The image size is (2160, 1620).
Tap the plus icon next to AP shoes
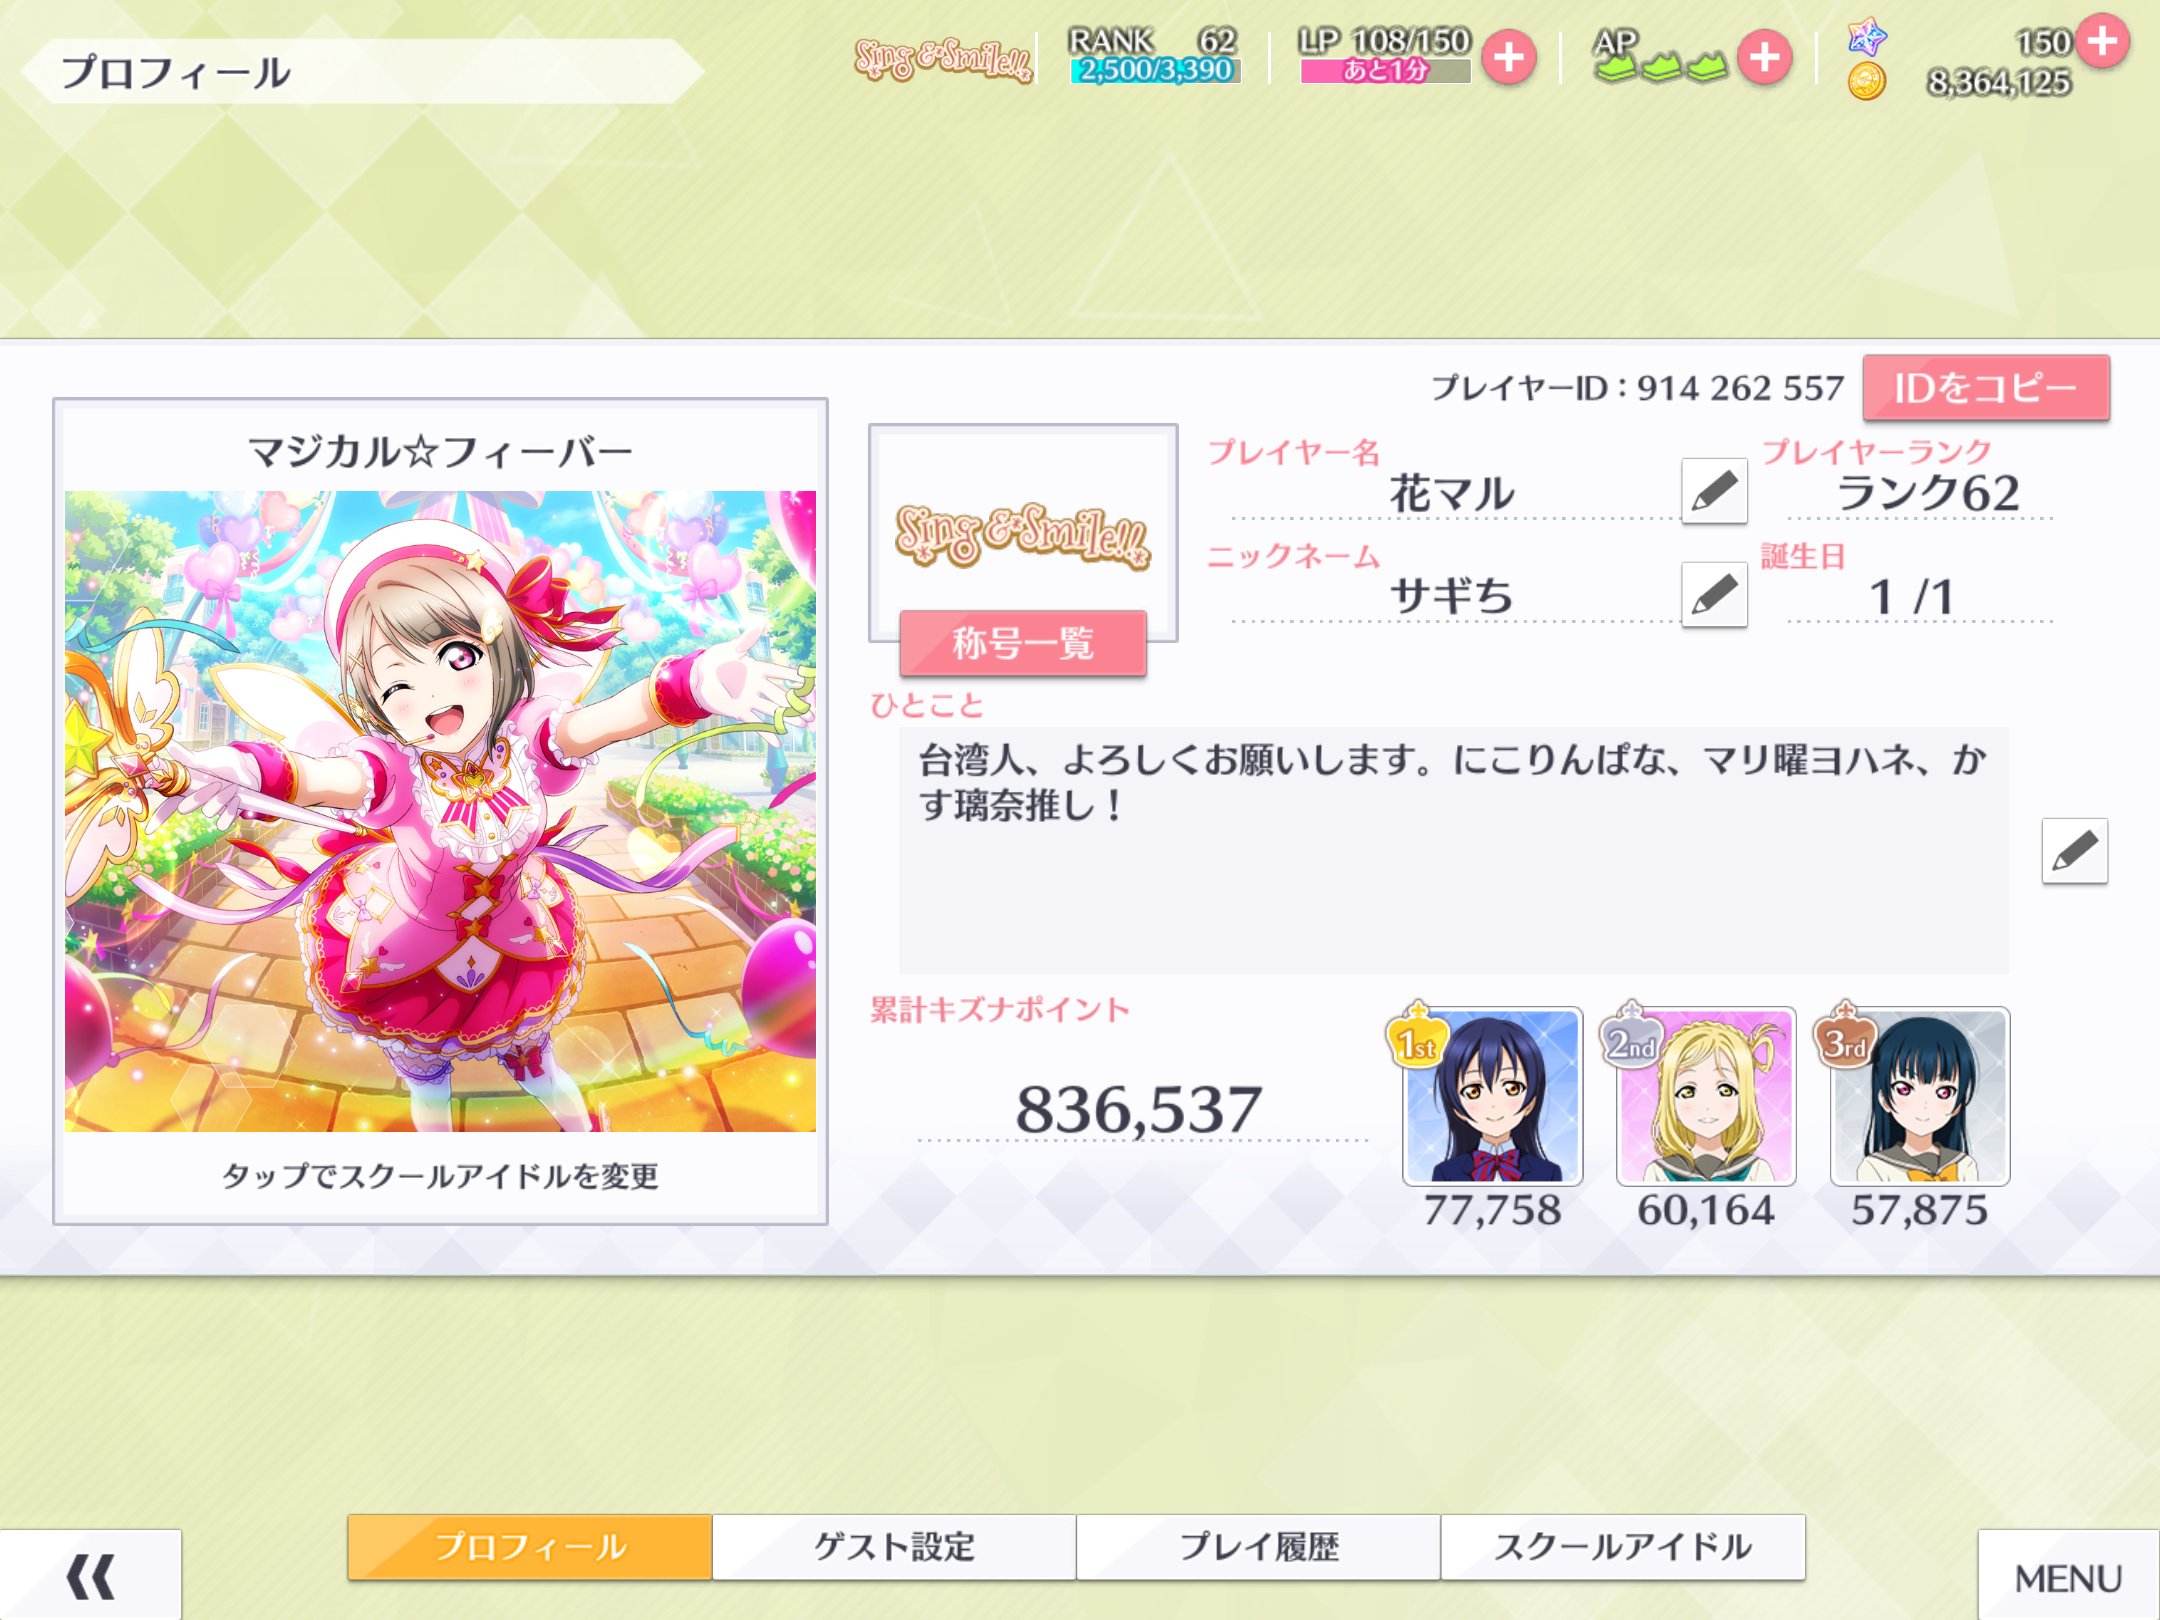point(1765,57)
